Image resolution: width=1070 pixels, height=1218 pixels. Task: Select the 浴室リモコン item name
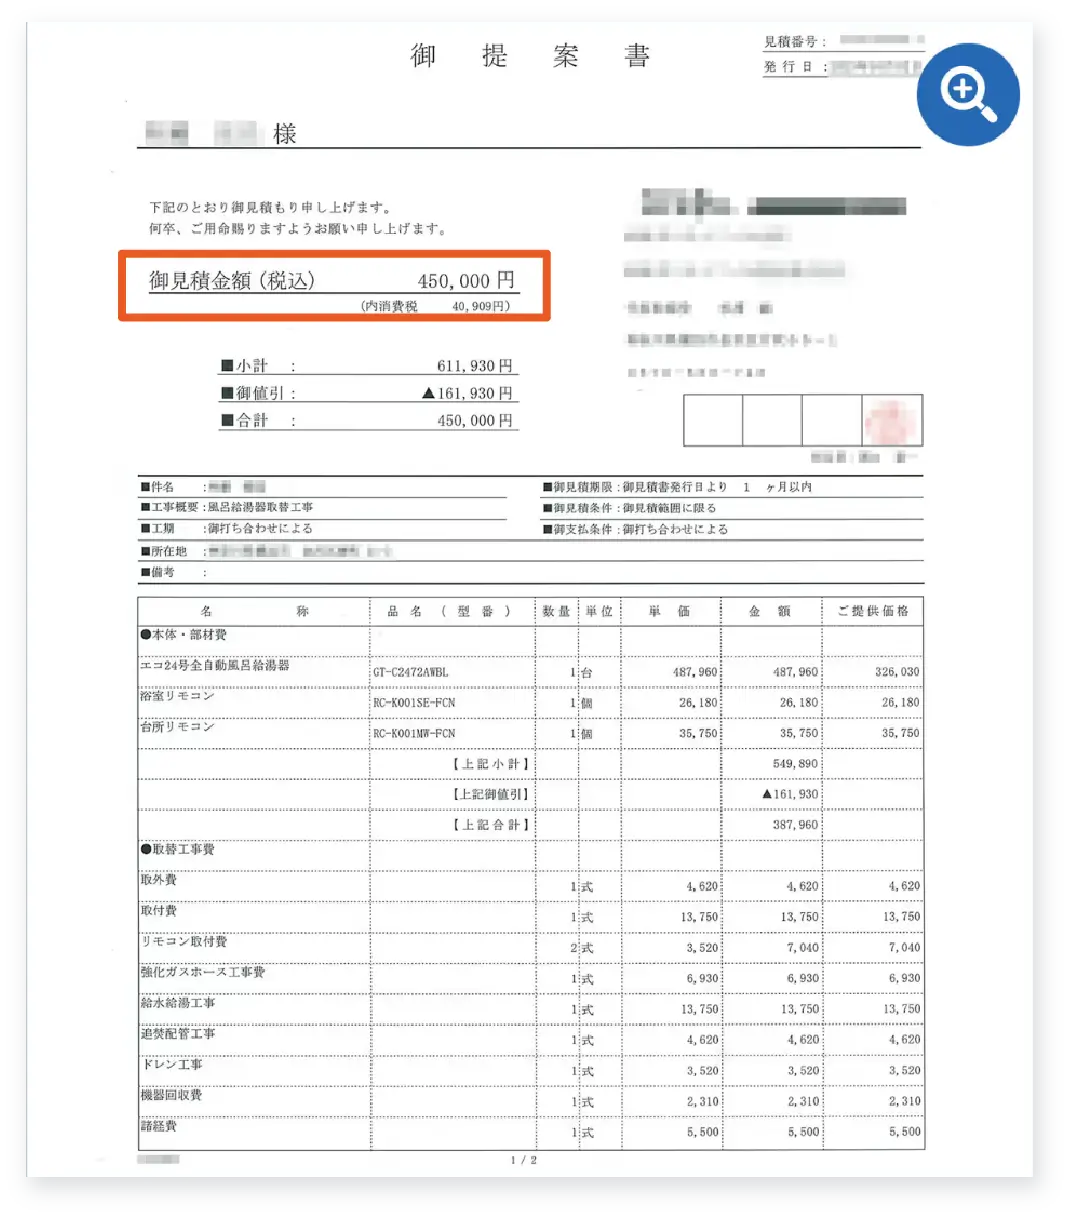pyautogui.click(x=178, y=696)
